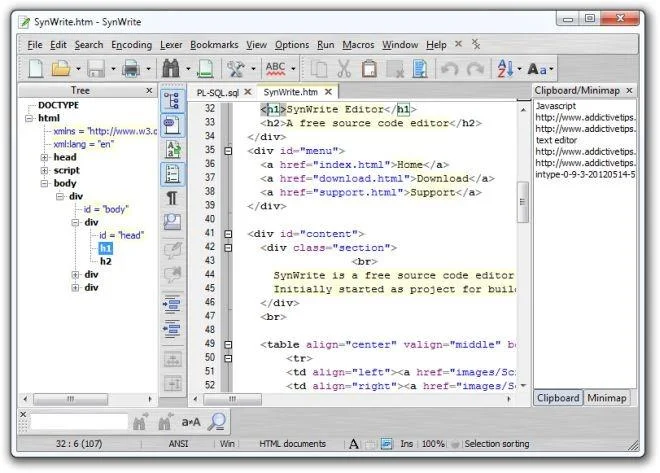660x473 pixels.
Task: Click the ABC spell check icon
Action: (x=275, y=68)
